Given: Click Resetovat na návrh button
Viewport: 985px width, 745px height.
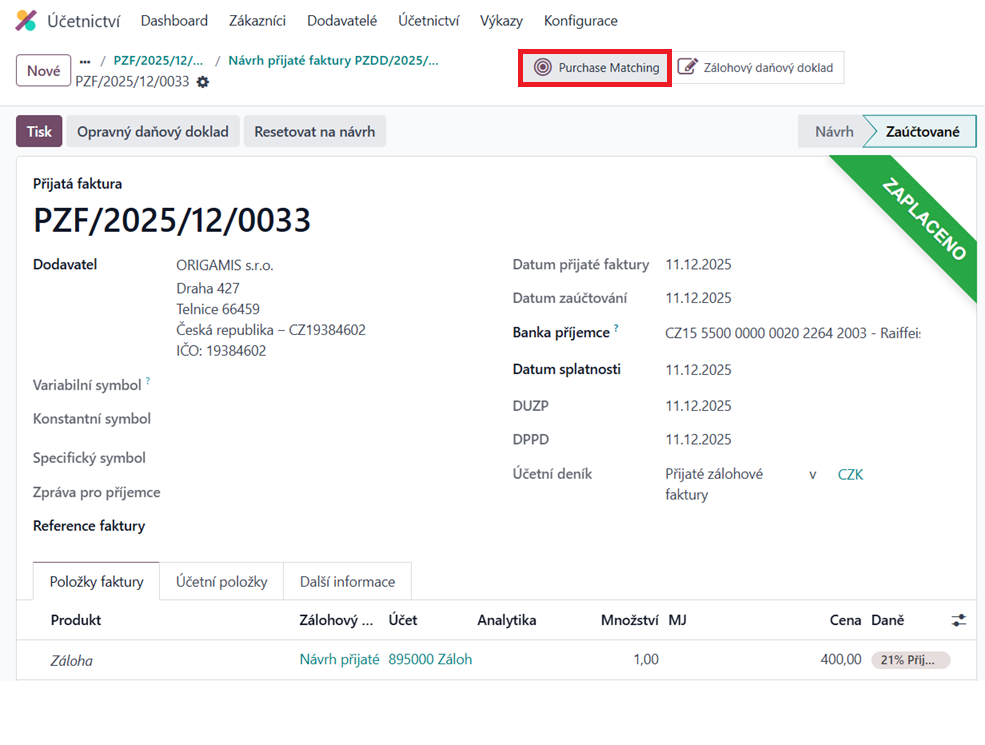Looking at the screenshot, I should (x=315, y=131).
